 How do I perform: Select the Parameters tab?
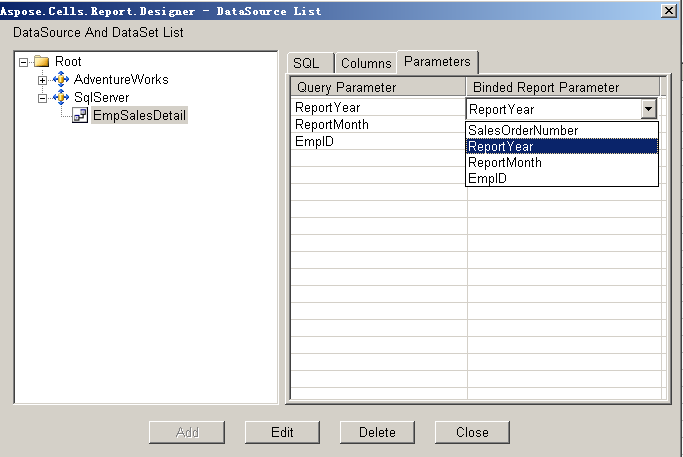[437, 61]
